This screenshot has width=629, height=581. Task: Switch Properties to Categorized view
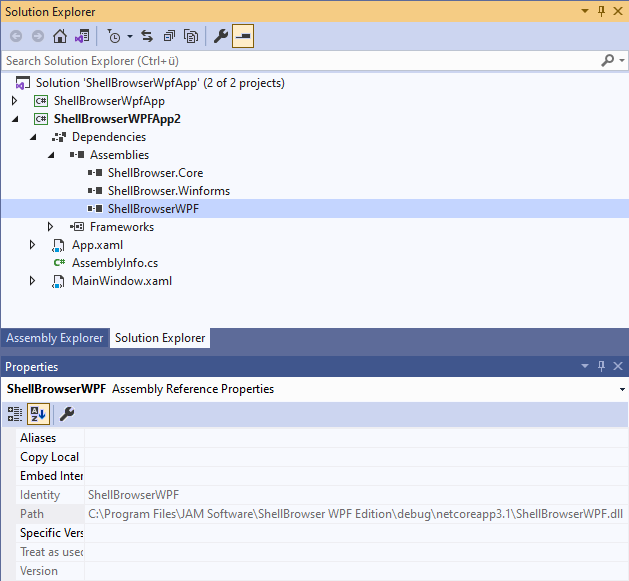[x=15, y=414]
